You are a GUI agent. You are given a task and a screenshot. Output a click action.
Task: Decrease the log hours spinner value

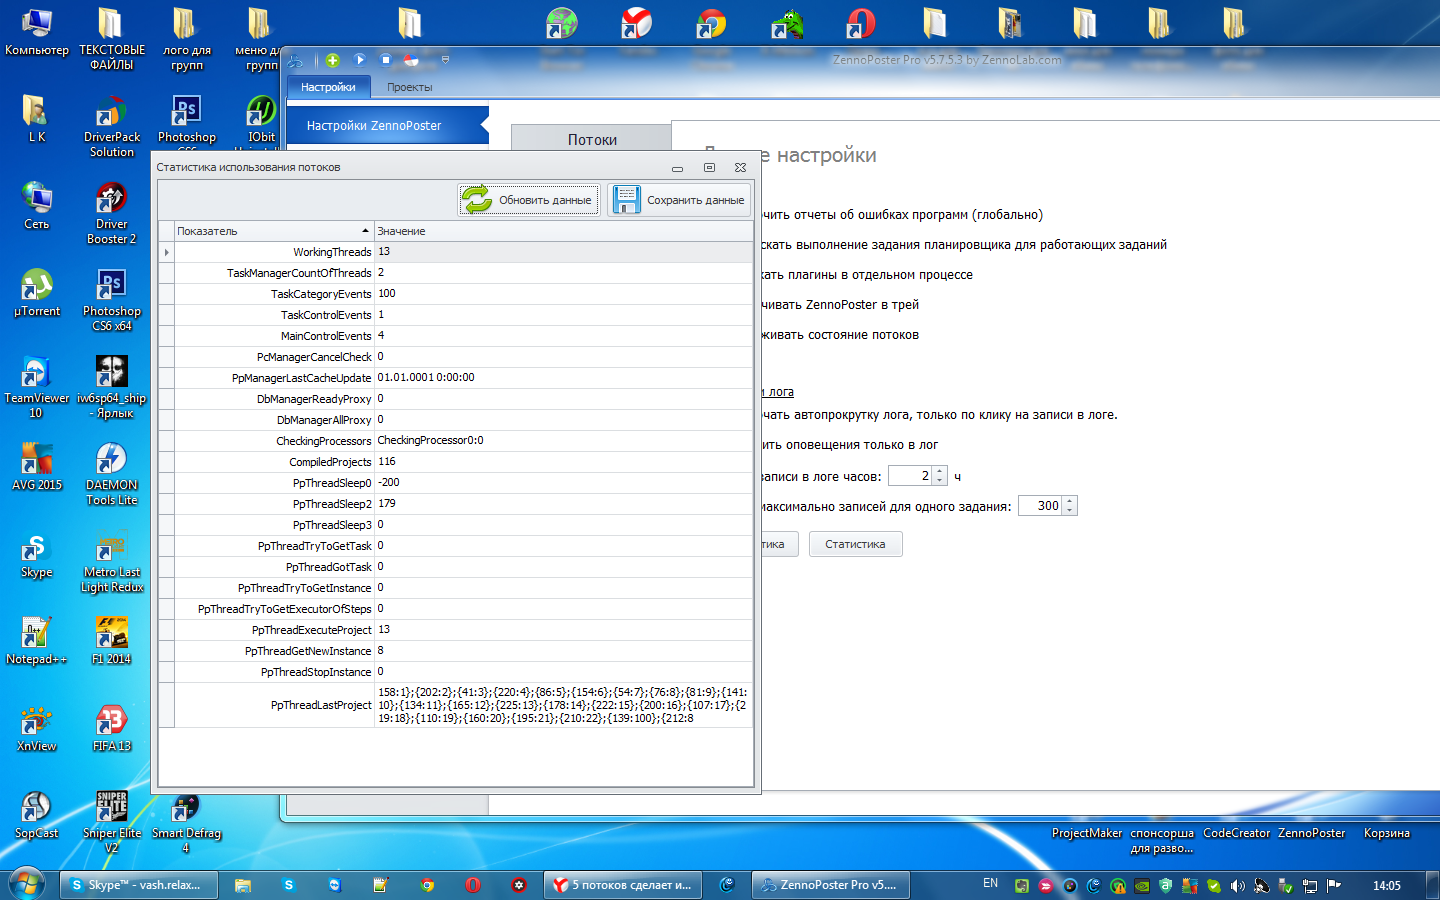(940, 481)
